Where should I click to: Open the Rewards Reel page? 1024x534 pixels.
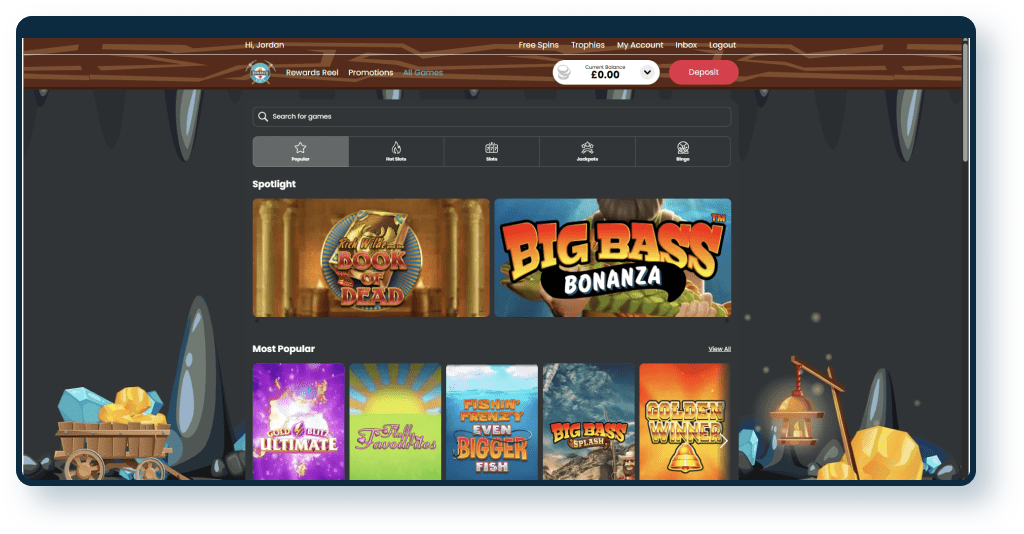coord(312,73)
